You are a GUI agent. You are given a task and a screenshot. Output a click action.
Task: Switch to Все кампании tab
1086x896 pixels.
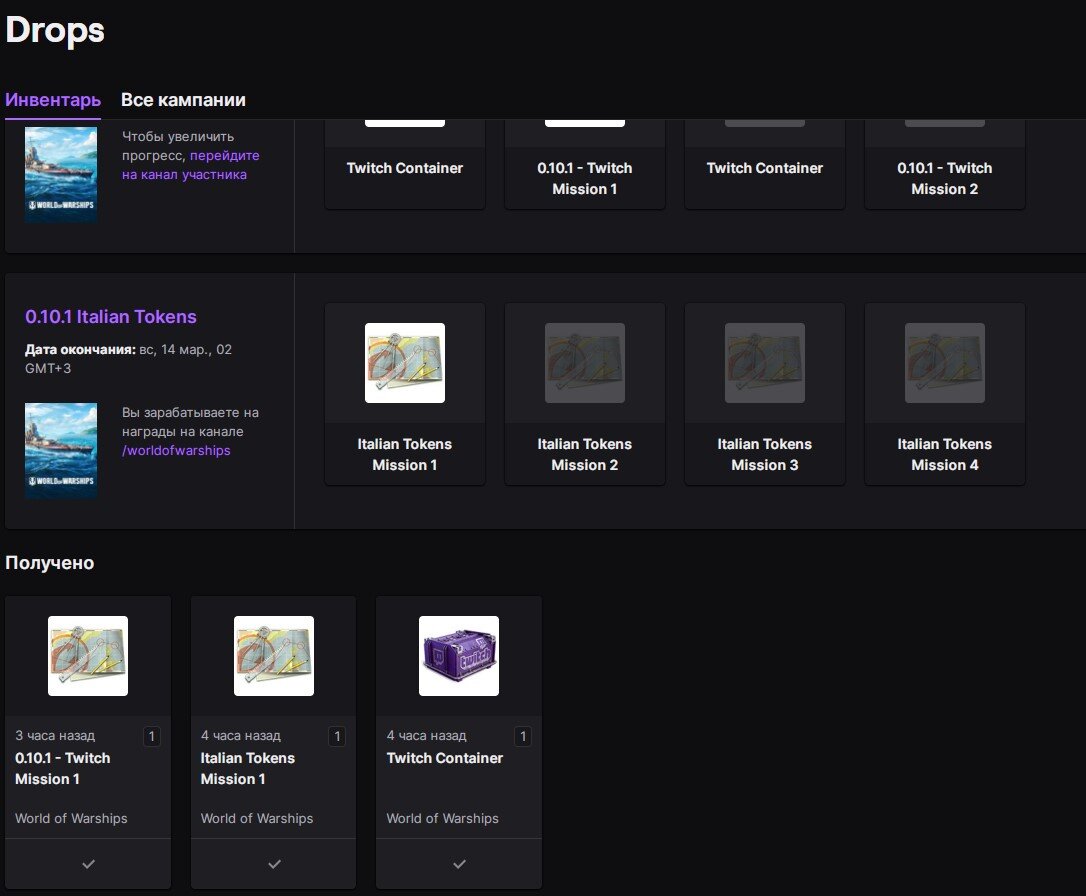(183, 100)
